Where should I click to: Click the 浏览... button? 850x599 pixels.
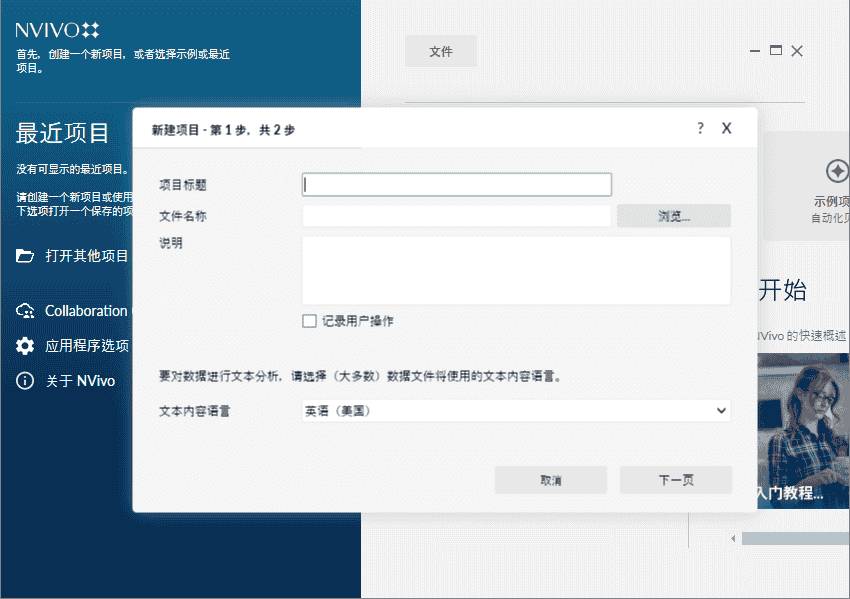(x=674, y=216)
